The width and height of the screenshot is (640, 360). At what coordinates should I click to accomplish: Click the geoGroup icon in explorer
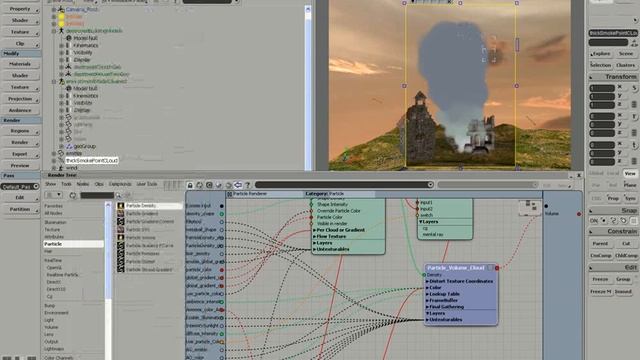point(69,146)
